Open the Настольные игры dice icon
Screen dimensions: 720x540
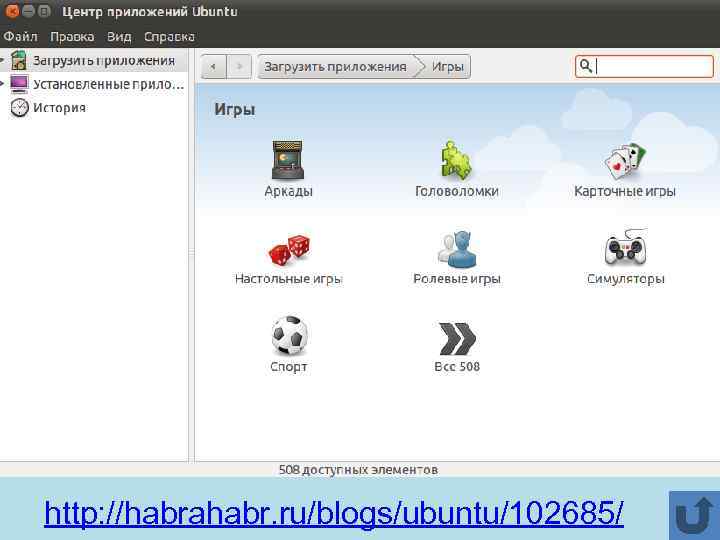289,250
